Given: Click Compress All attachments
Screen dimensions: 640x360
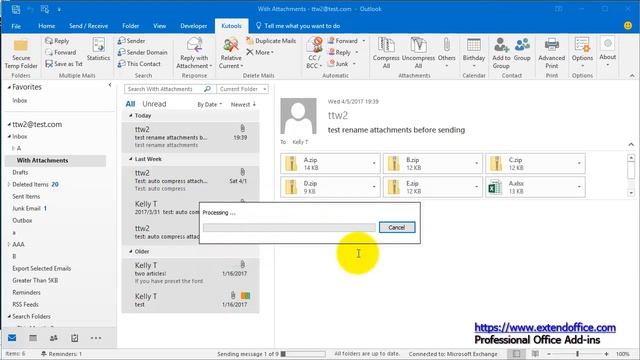Looking at the screenshot, I should 386,53.
